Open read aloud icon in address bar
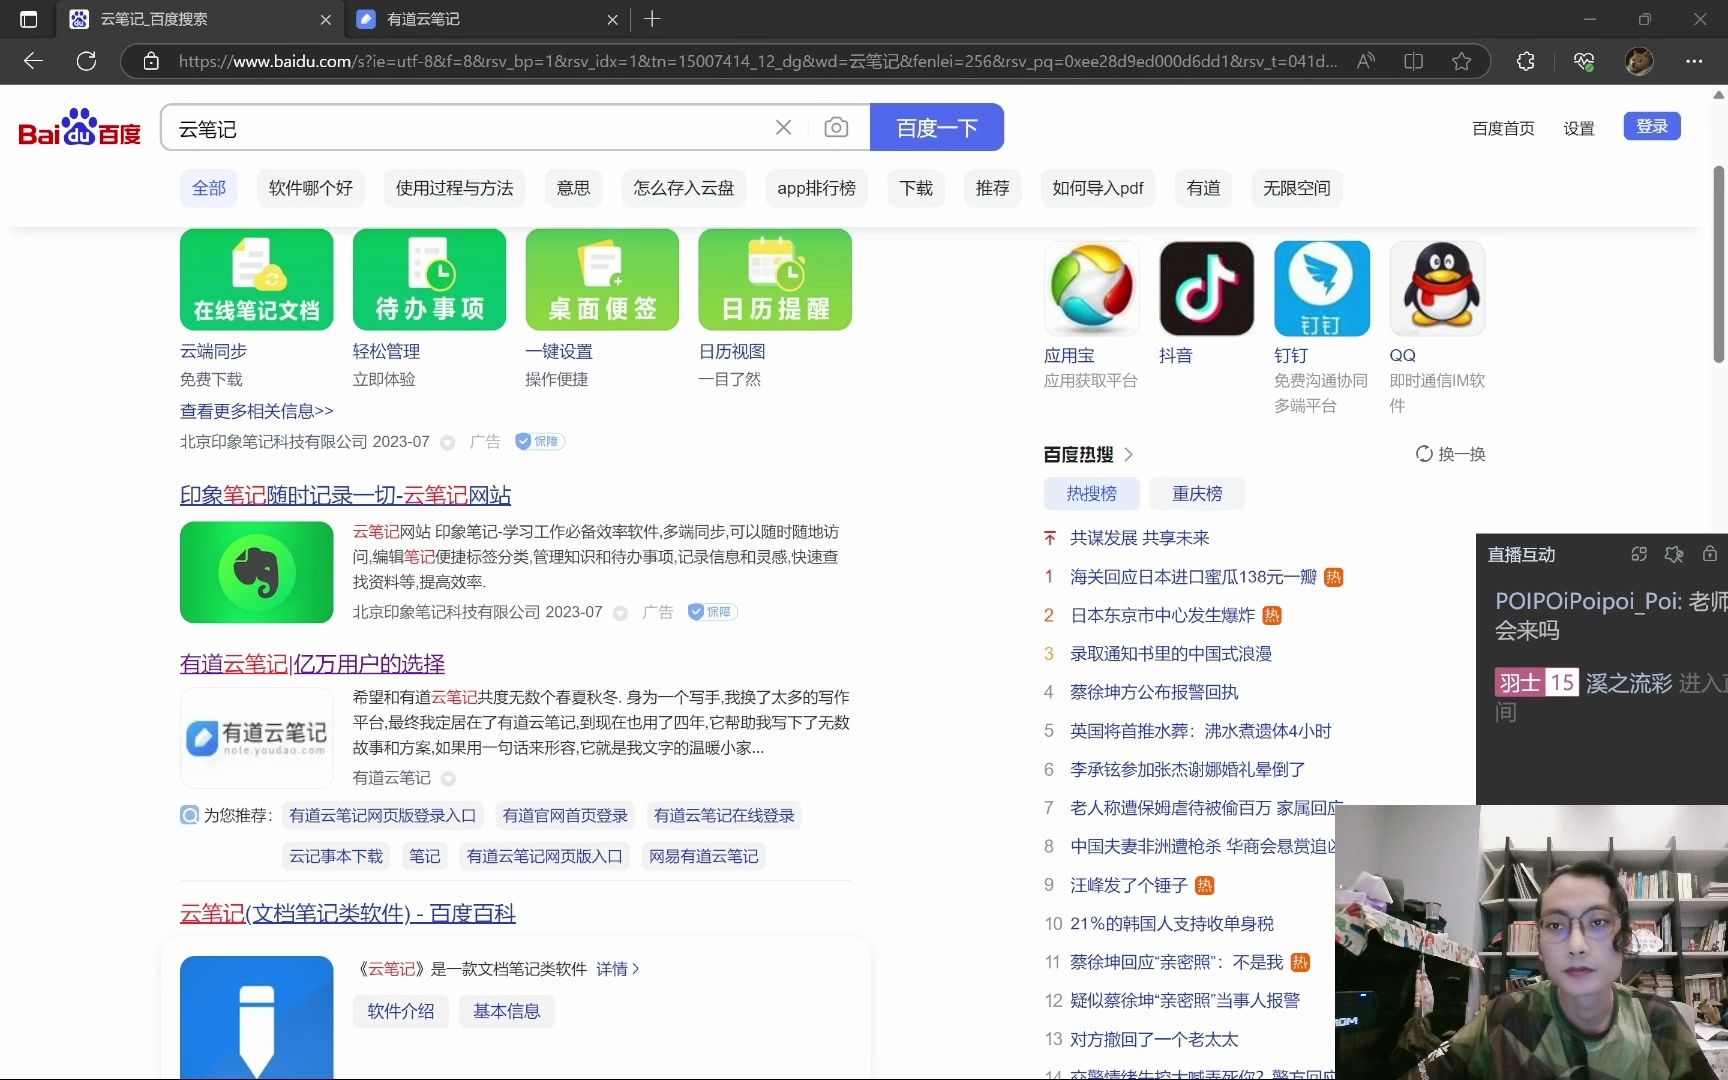Screen dimensions: 1728x1080 (1365, 61)
